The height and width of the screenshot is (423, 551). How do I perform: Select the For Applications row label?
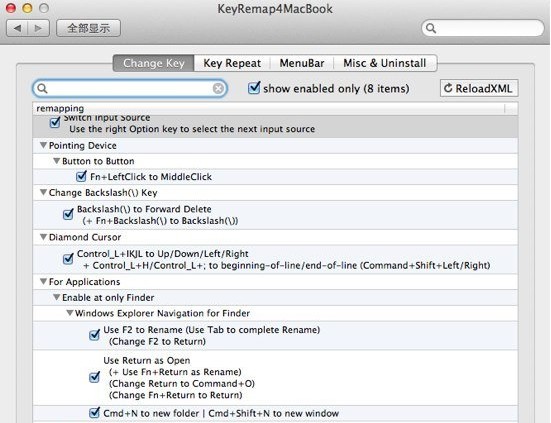click(x=84, y=282)
